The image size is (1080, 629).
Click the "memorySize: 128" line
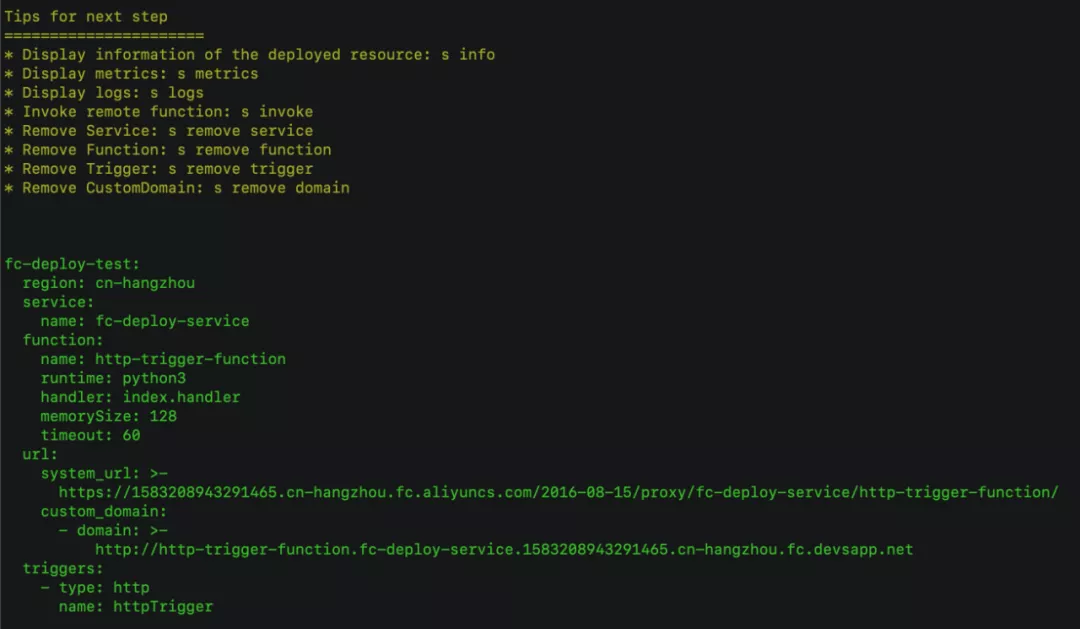point(108,416)
